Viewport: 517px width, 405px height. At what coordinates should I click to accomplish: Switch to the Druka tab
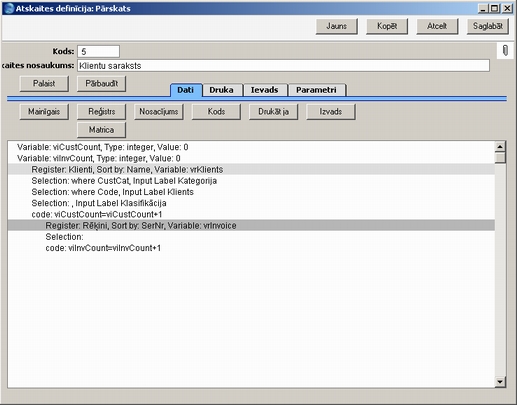coord(221,90)
